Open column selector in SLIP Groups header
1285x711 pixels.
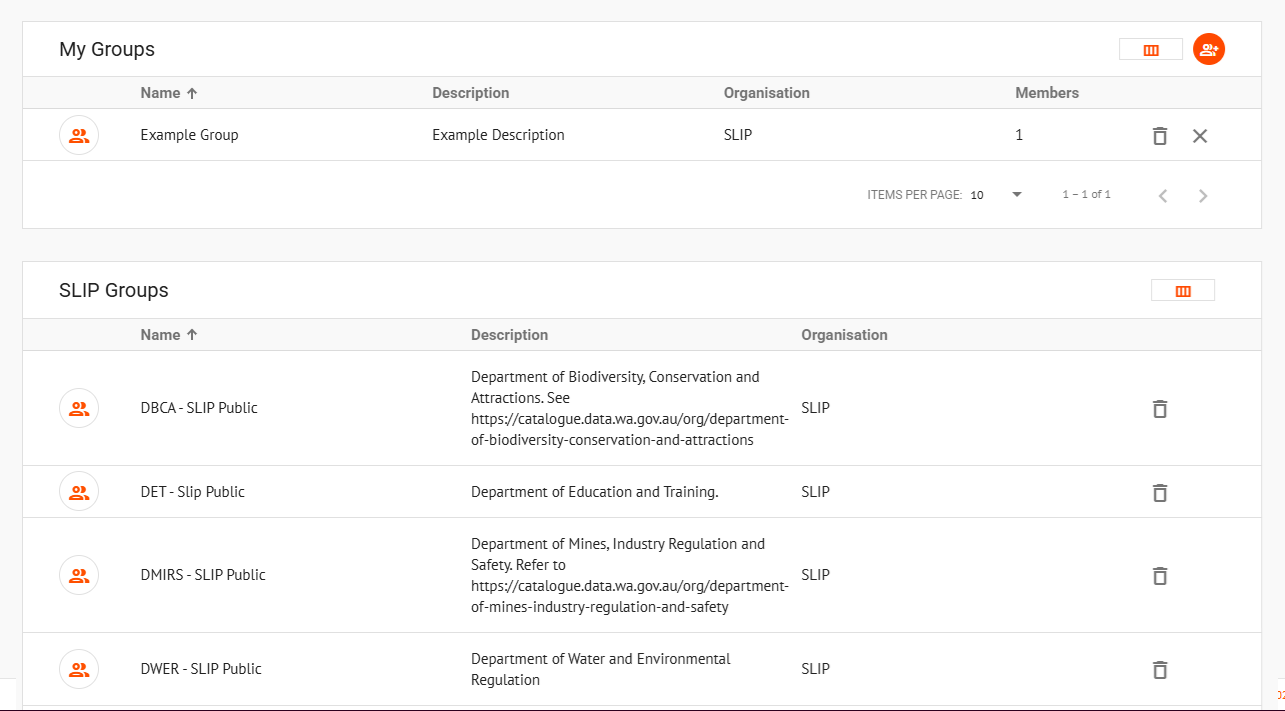click(x=1183, y=291)
